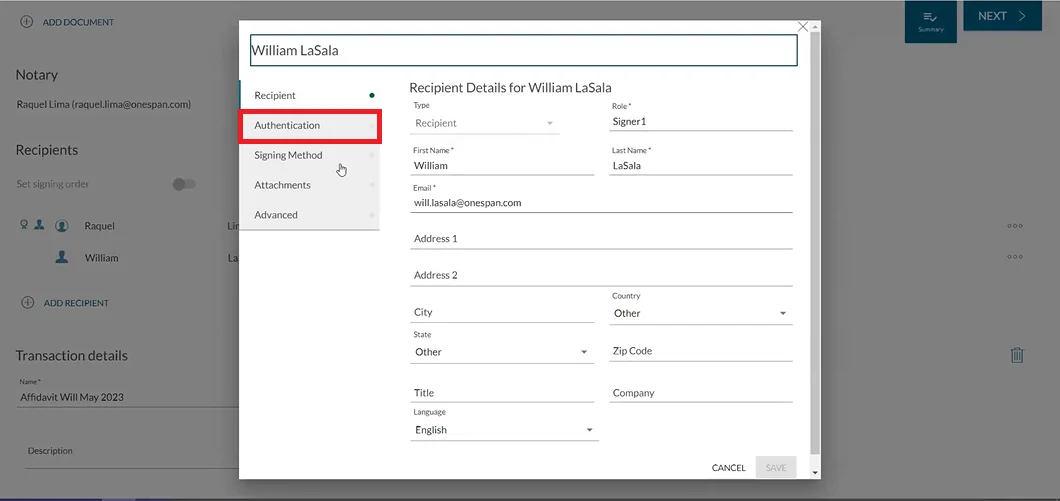Screen dimensions: 1060x501
Task: Click the trash delete icon
Action: [1017, 356]
